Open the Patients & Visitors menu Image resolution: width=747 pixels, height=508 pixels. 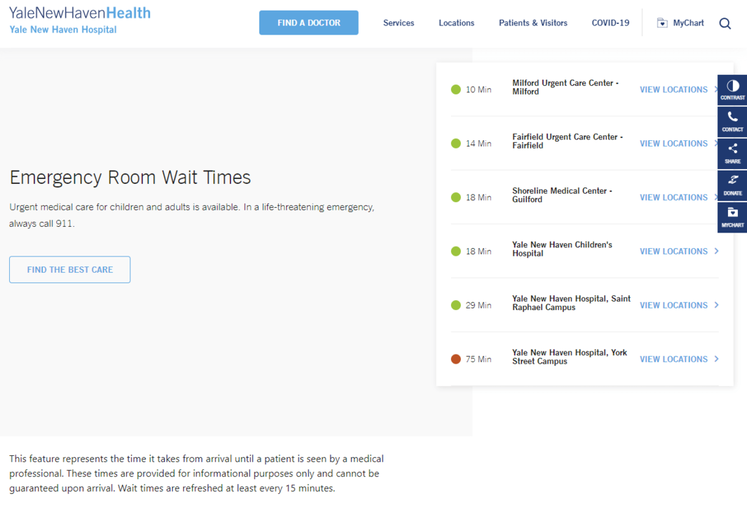coord(533,23)
